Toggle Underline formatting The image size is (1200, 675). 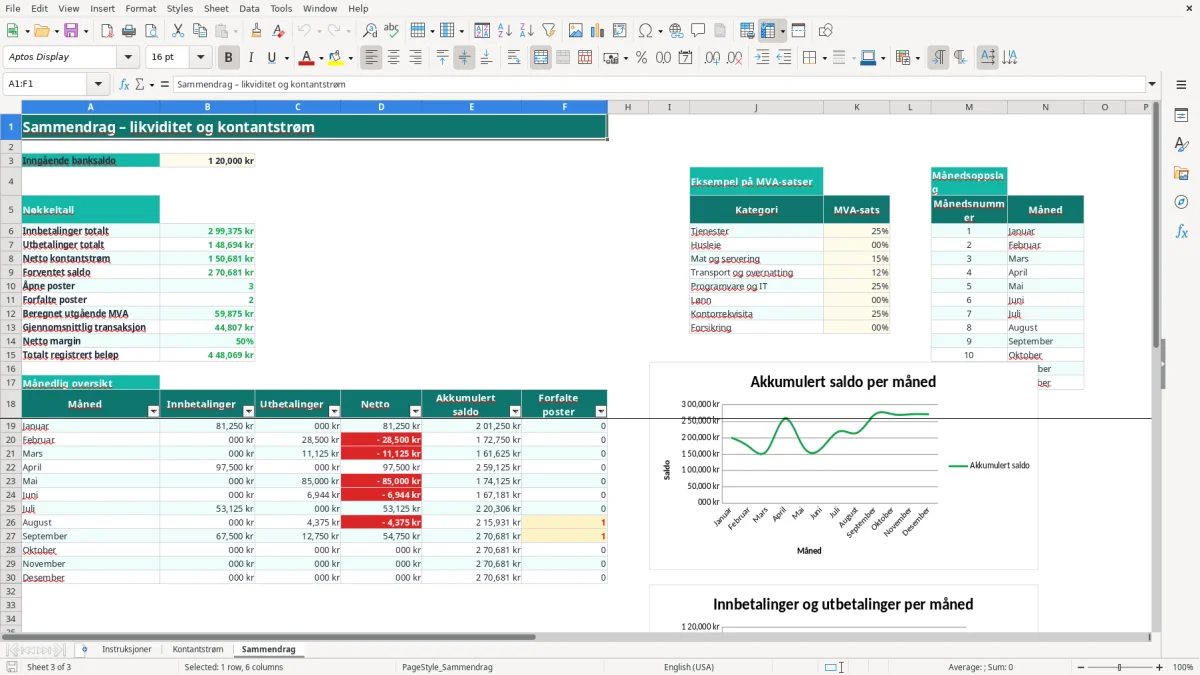point(272,58)
